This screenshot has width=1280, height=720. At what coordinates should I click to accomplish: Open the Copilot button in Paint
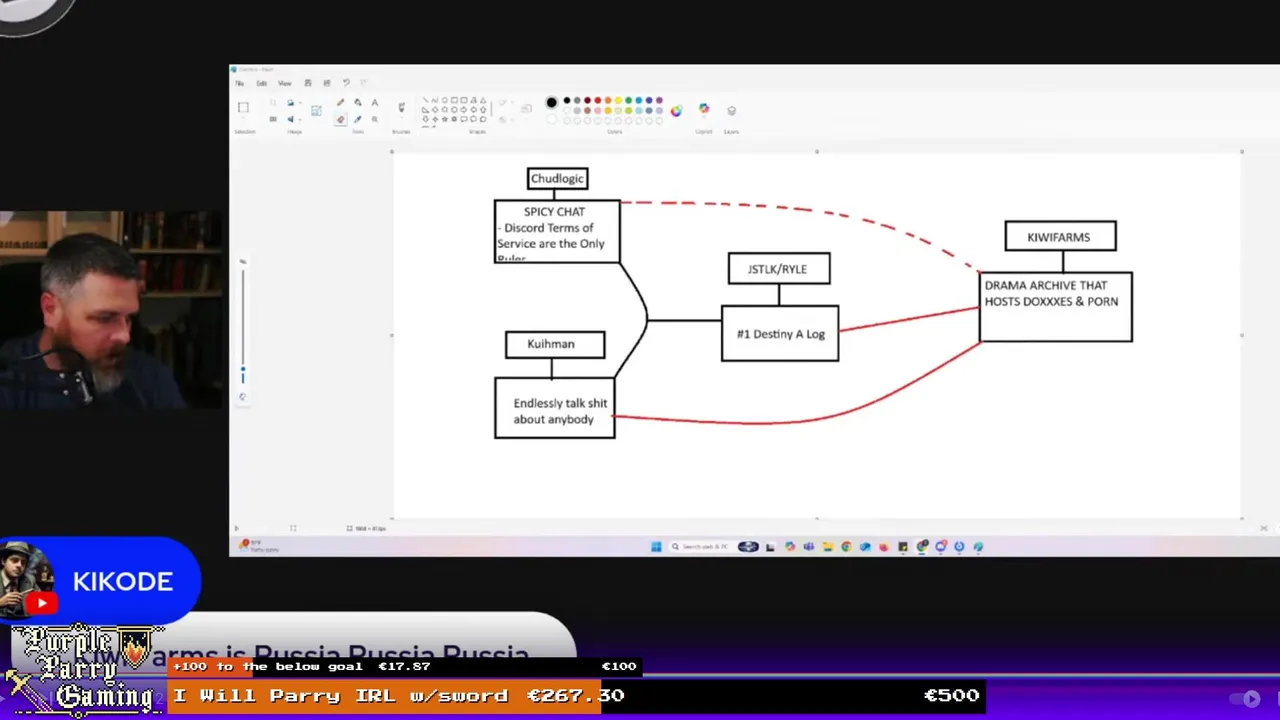pyautogui.click(x=704, y=108)
